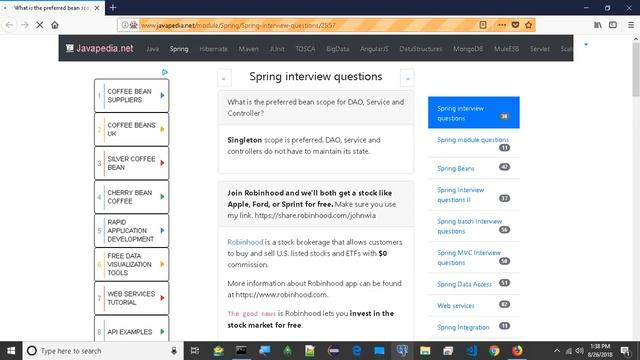Open Firefox from taskbar
This screenshot has height=360, width=640.
(517, 351)
